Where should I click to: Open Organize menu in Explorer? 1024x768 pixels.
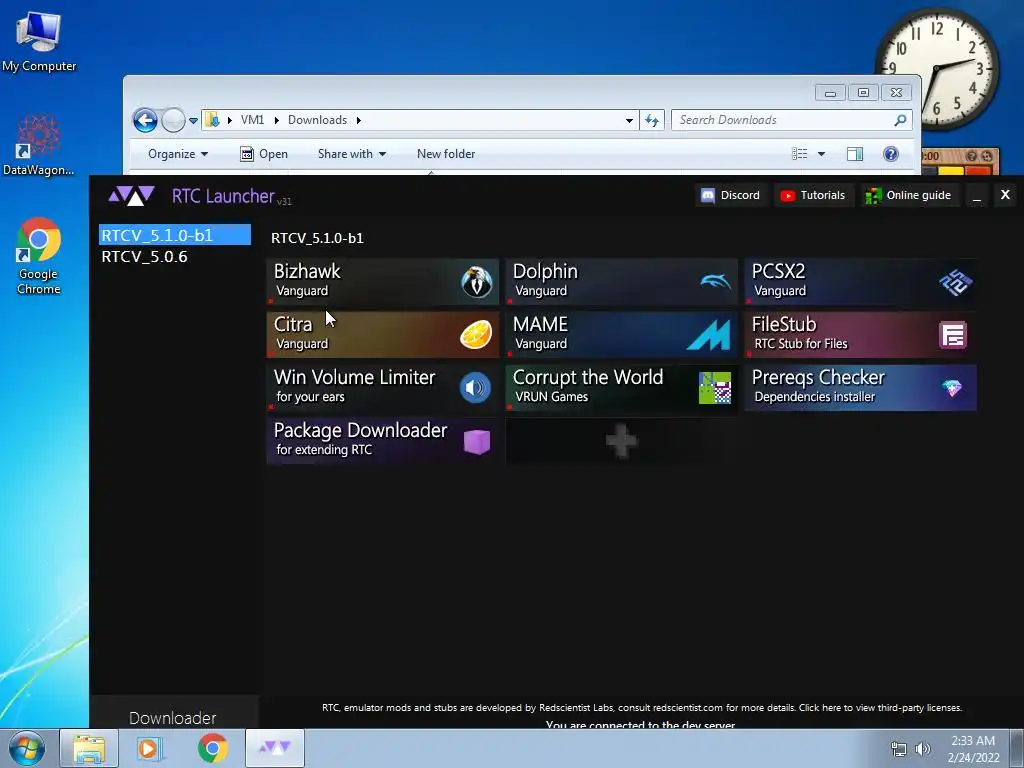(x=178, y=154)
